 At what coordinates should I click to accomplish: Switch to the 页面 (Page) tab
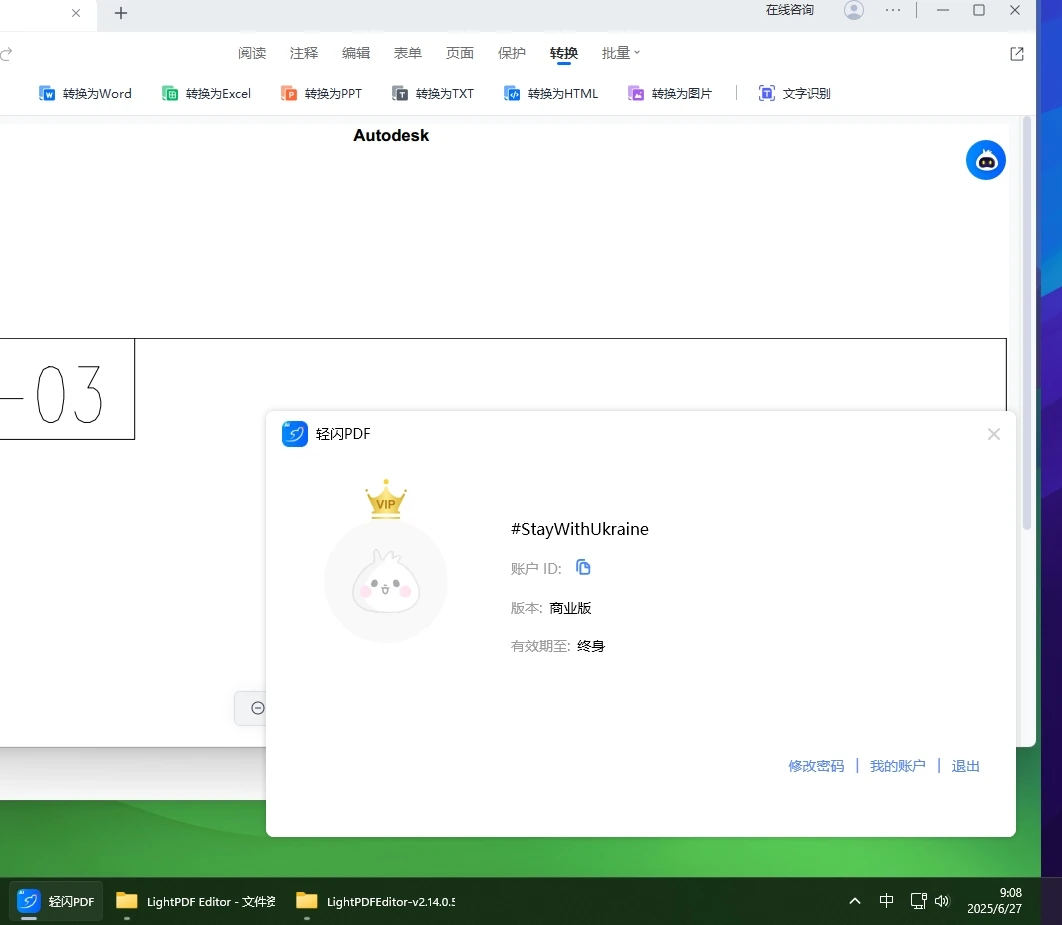coord(460,53)
